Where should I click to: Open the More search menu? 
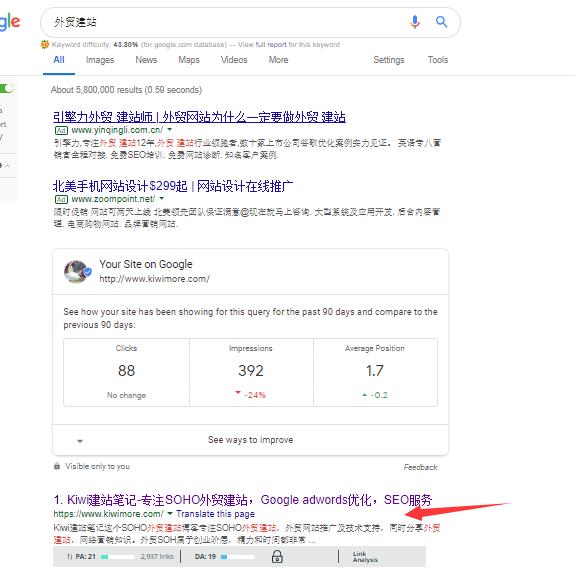pos(278,60)
